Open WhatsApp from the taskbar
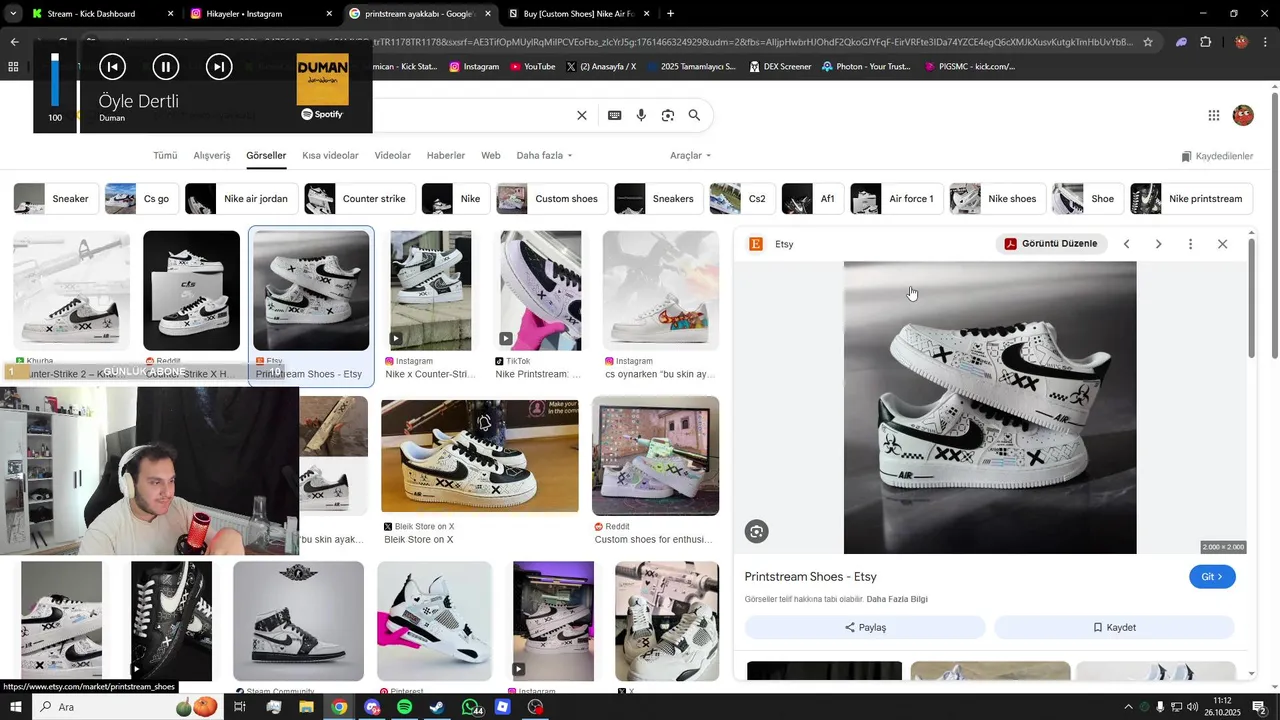Viewport: 1280px width, 720px height. [x=470, y=707]
